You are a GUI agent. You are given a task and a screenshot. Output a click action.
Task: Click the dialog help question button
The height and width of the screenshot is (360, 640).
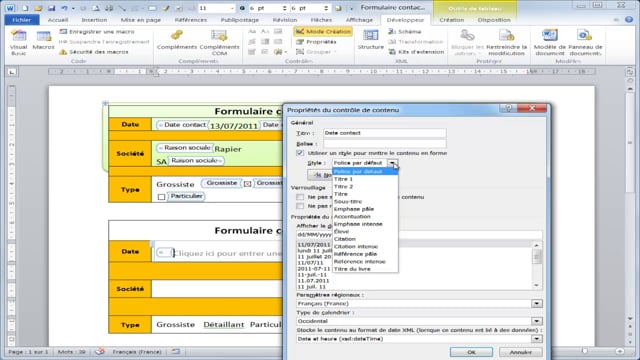point(508,108)
